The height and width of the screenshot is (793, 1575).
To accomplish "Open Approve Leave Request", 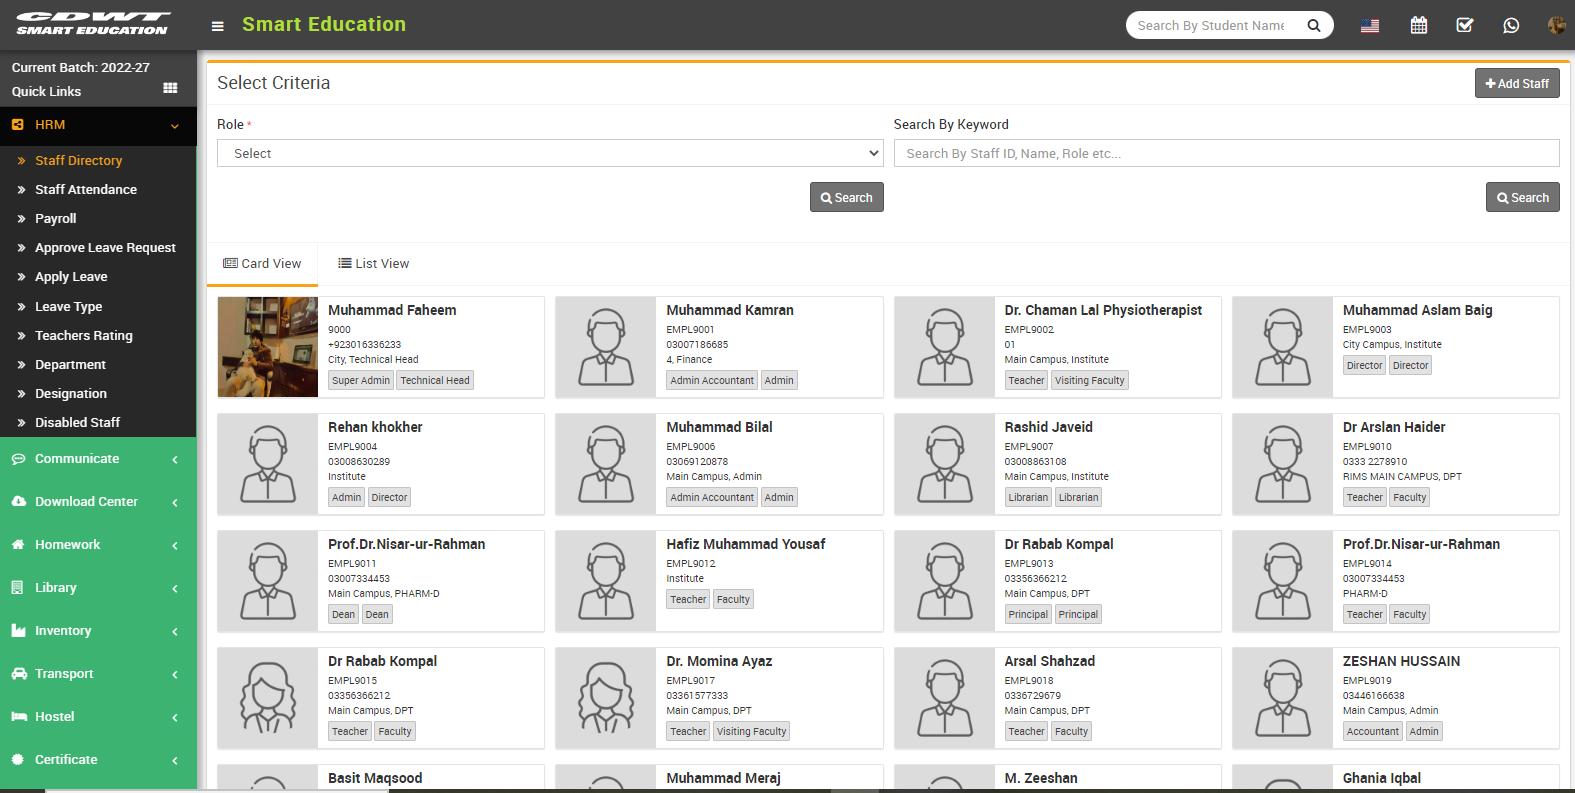I will coord(105,248).
